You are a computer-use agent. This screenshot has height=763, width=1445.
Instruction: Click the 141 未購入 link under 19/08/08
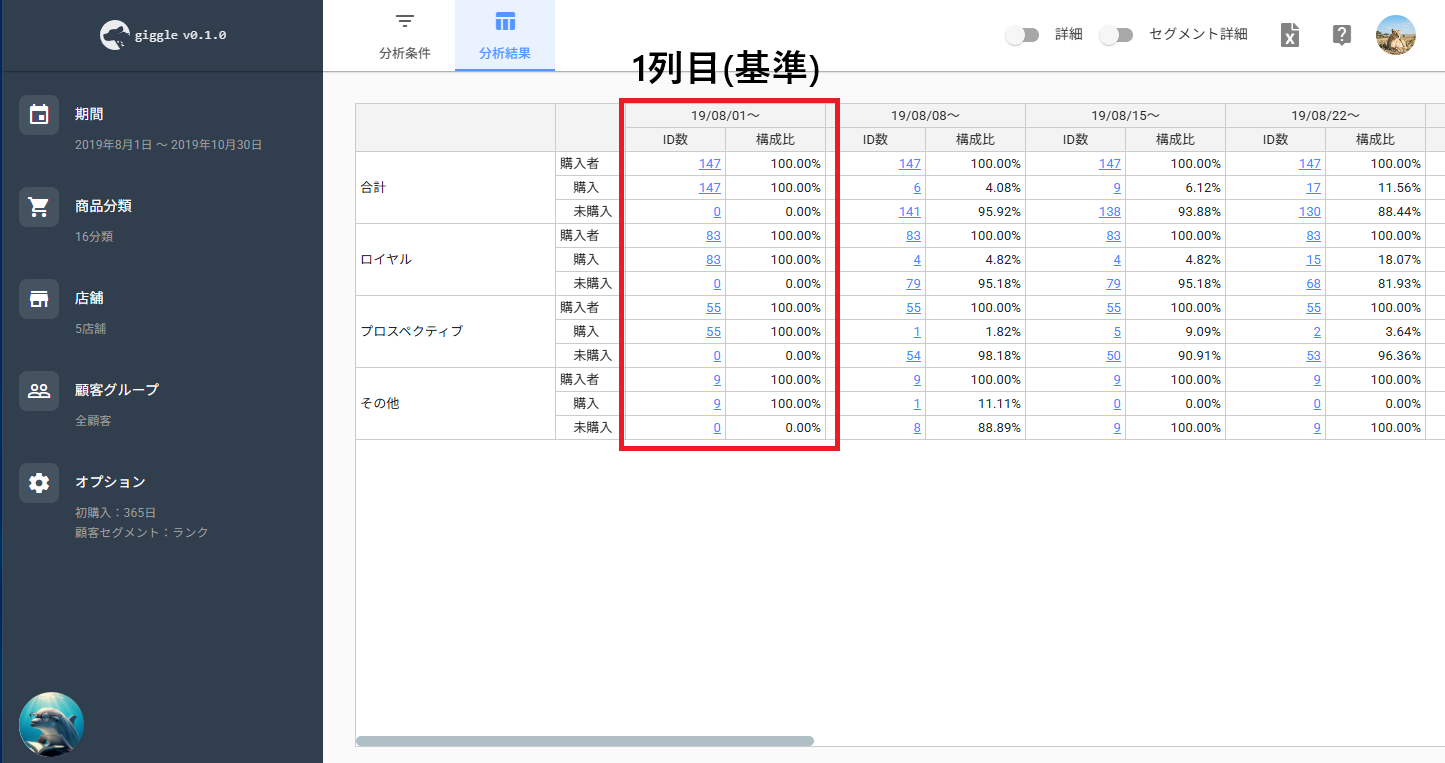click(910, 212)
